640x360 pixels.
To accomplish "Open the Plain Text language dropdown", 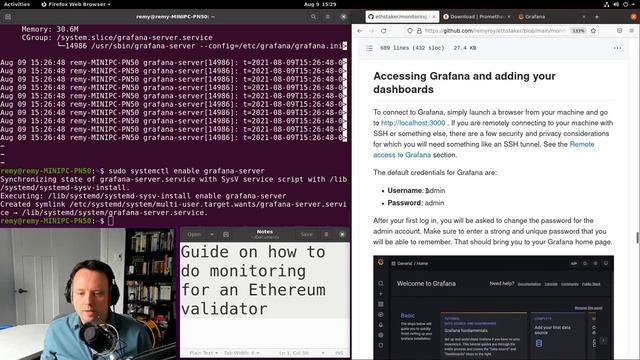I will tap(204, 353).
